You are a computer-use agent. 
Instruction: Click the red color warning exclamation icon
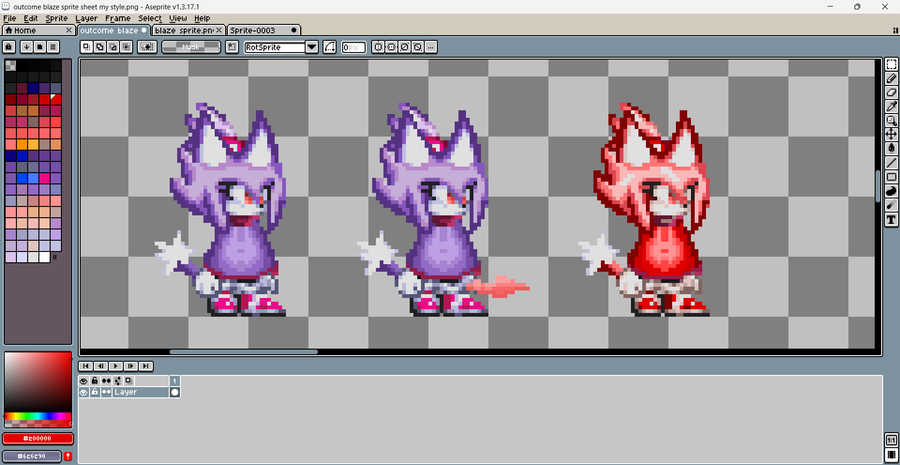click(x=68, y=456)
